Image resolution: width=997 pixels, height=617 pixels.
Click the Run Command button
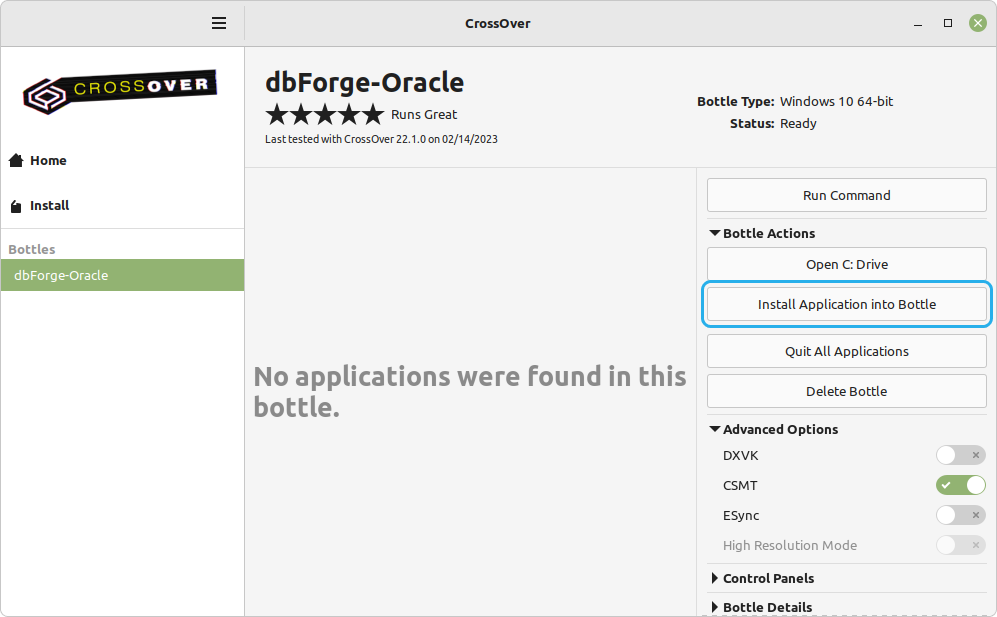846,195
